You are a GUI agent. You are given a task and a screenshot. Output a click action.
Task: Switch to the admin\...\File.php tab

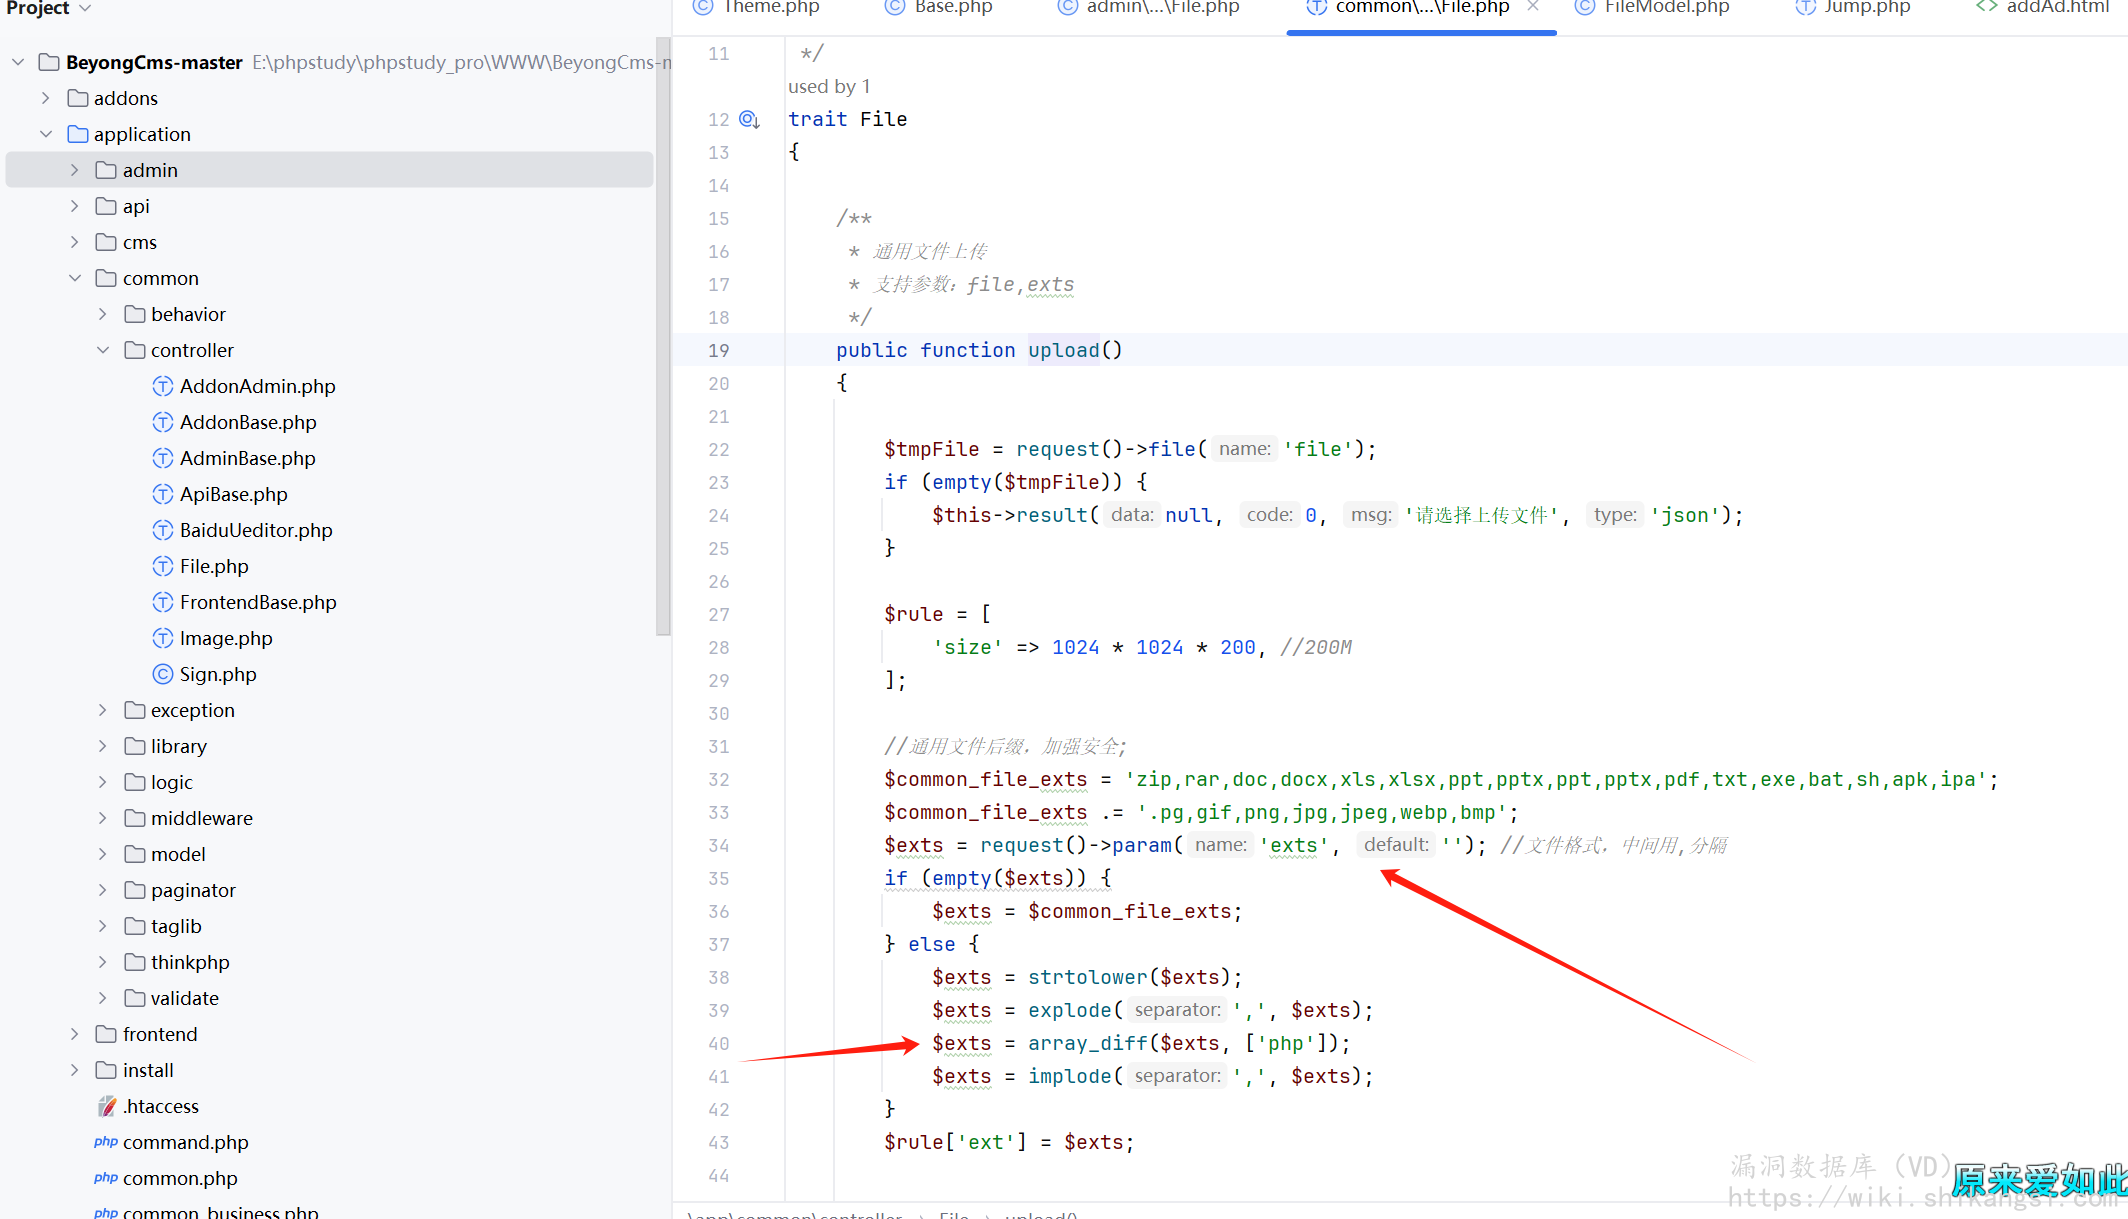(x=1150, y=8)
